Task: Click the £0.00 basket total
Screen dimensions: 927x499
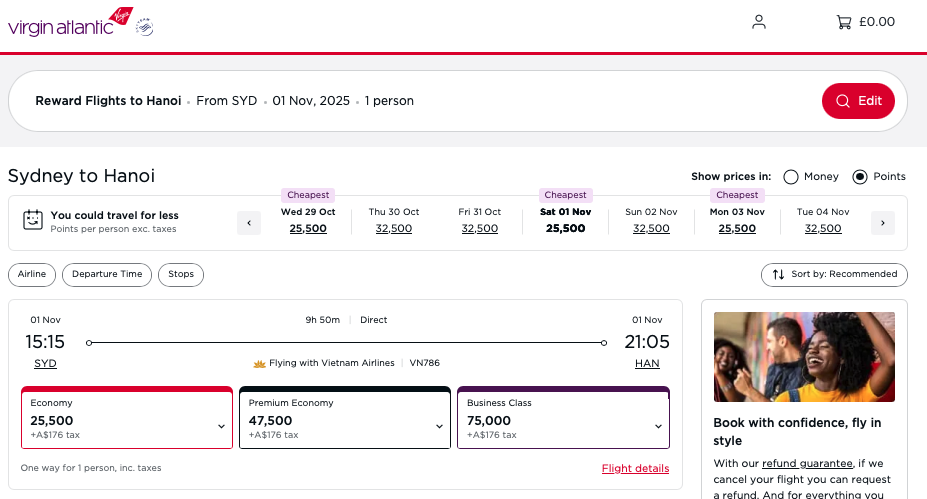Action: (x=877, y=22)
